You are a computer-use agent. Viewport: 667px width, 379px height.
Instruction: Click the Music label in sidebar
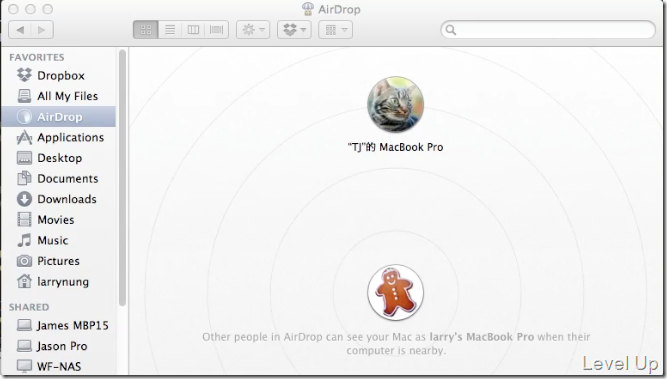point(53,240)
